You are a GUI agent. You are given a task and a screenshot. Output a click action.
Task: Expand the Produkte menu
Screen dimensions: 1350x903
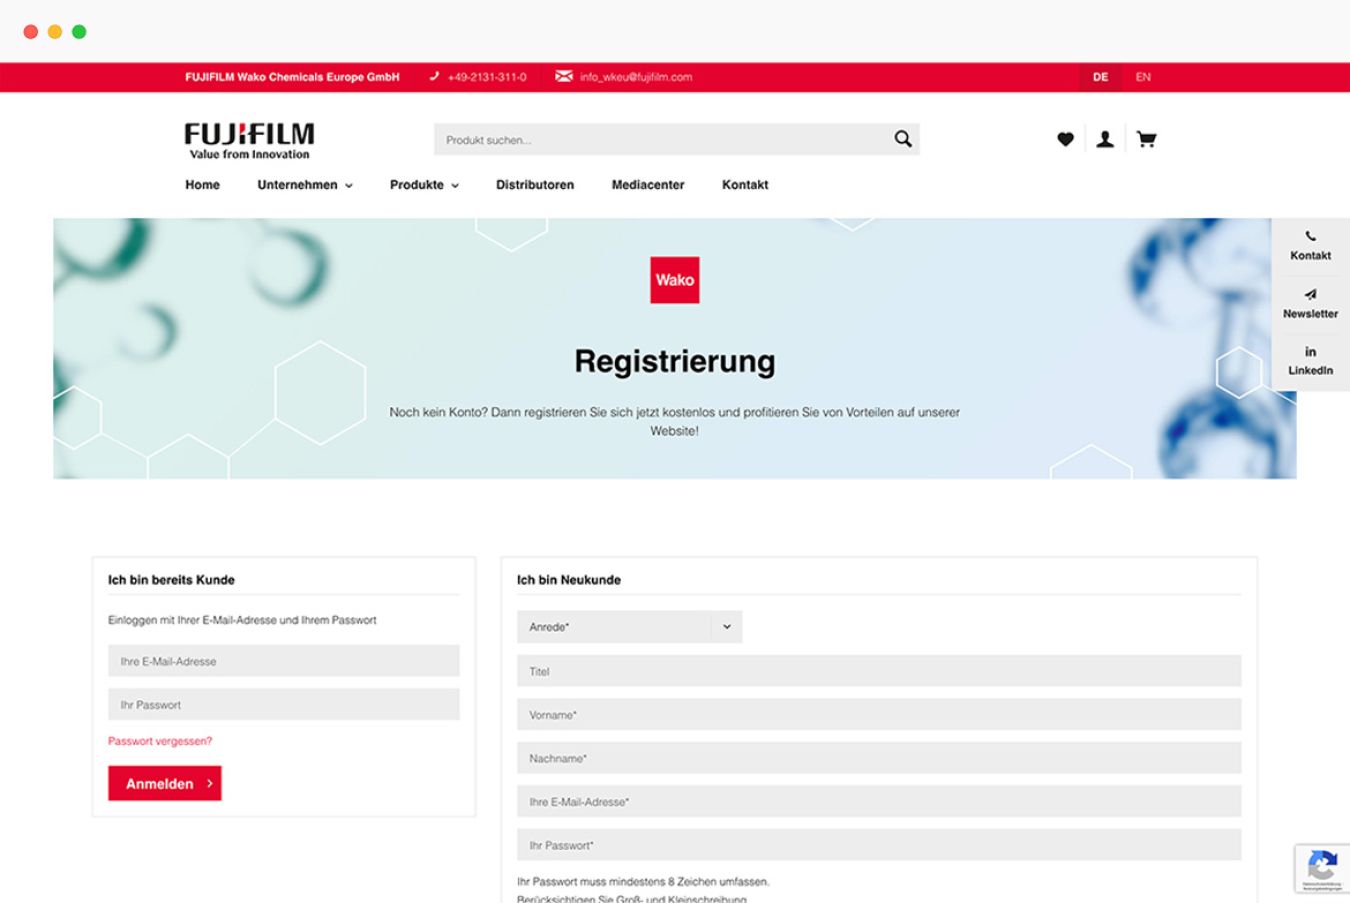coord(424,185)
